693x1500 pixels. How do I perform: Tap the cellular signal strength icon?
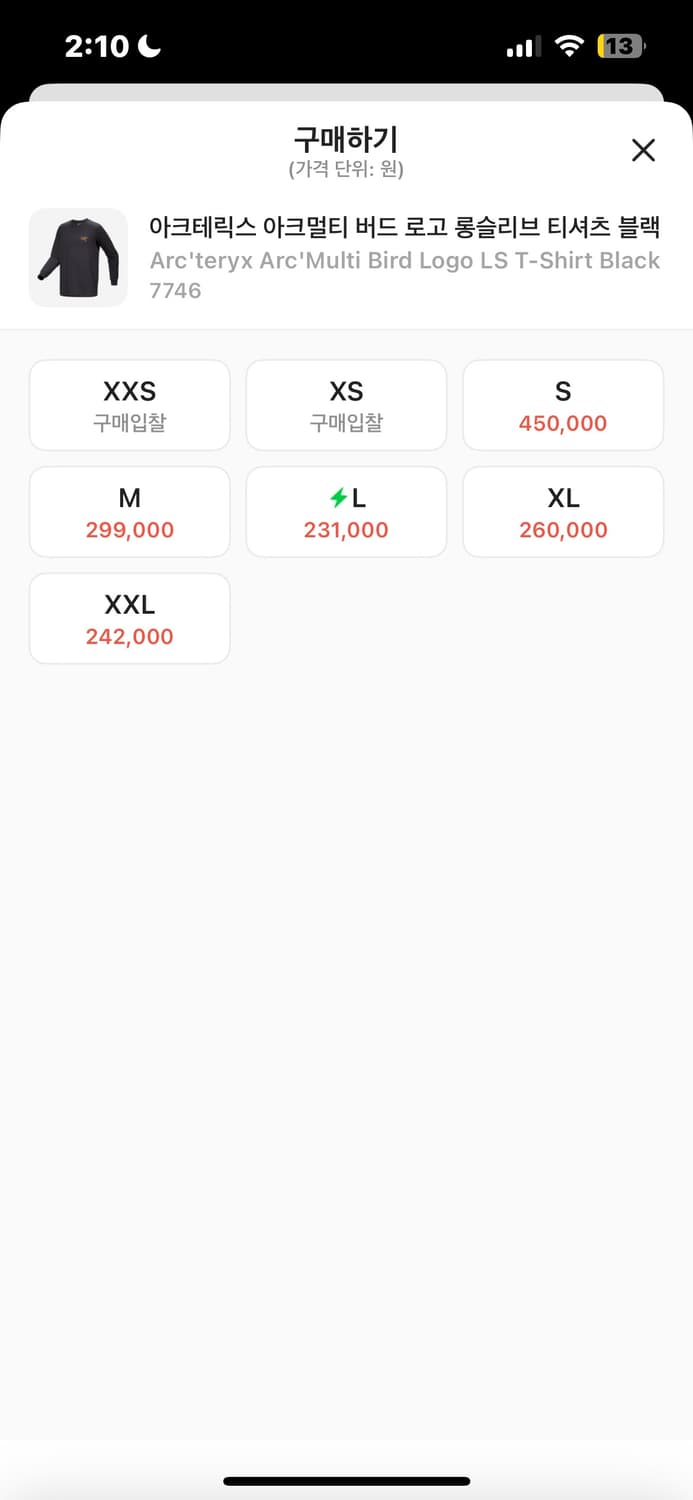click(x=521, y=45)
